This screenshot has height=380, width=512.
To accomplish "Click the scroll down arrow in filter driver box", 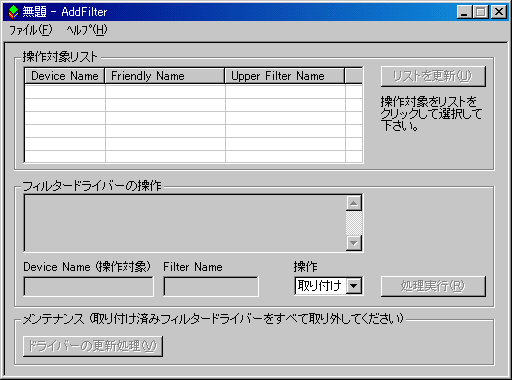I will click(x=354, y=243).
